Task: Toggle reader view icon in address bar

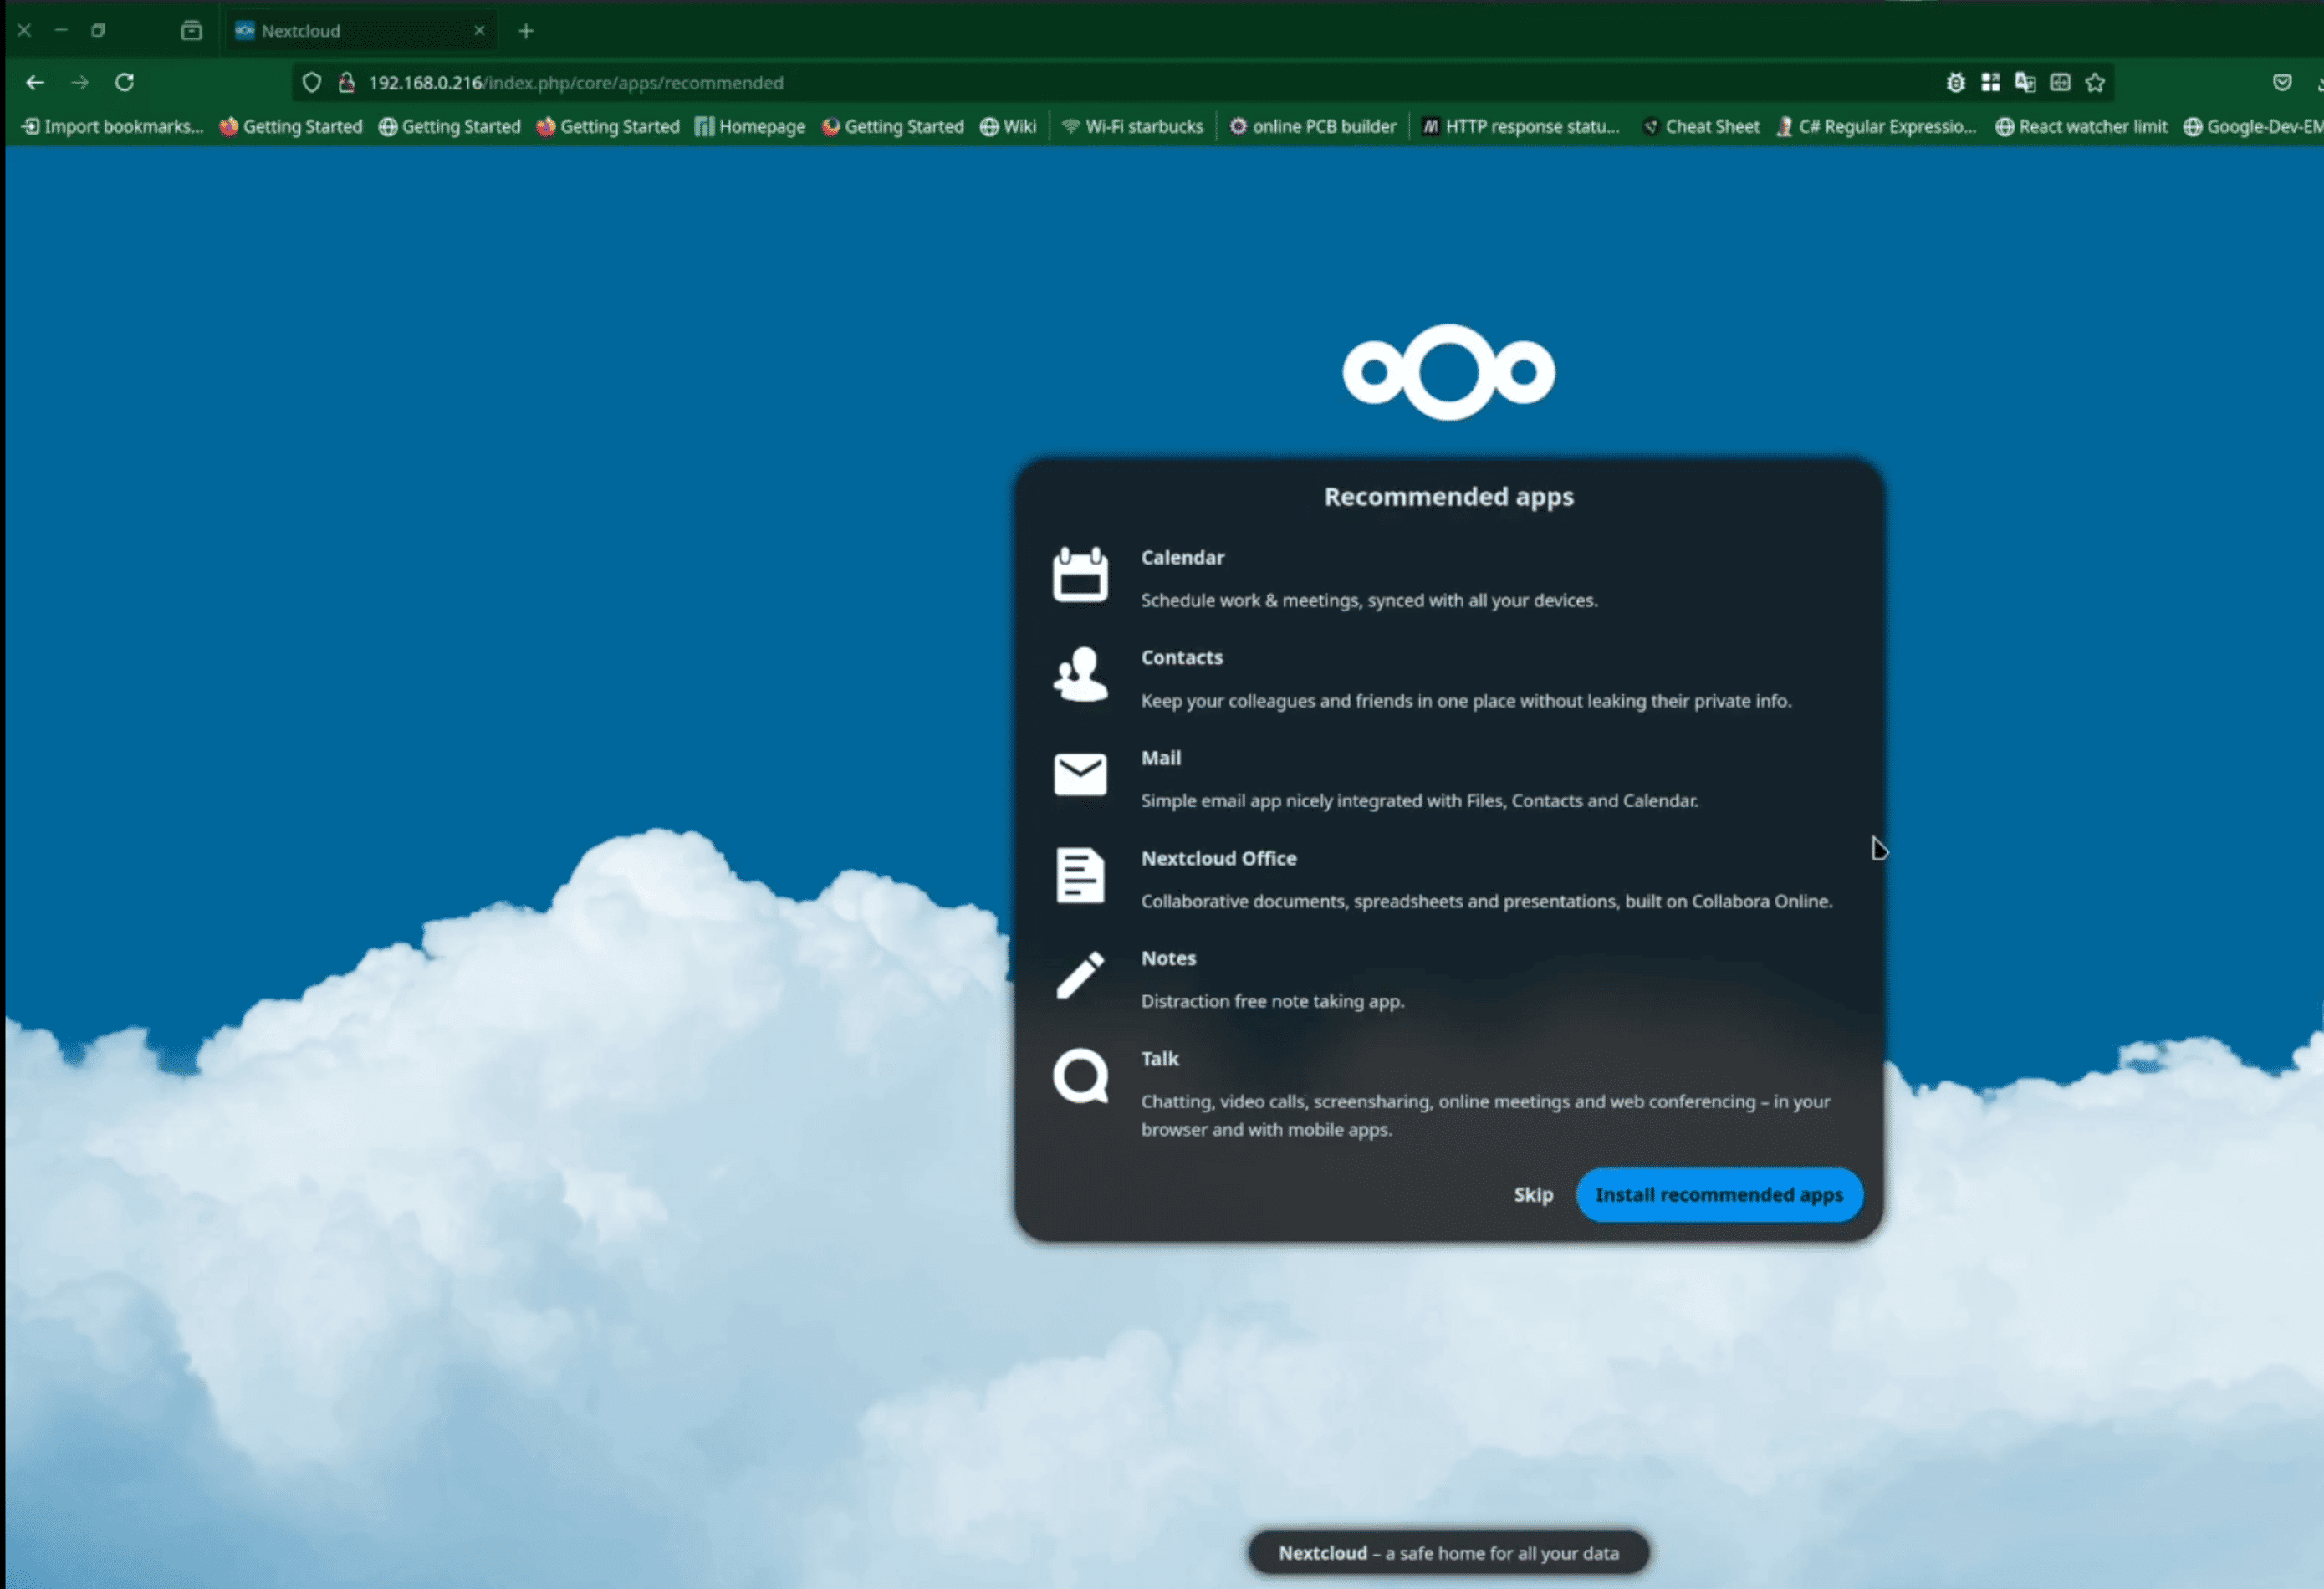Action: (2060, 83)
